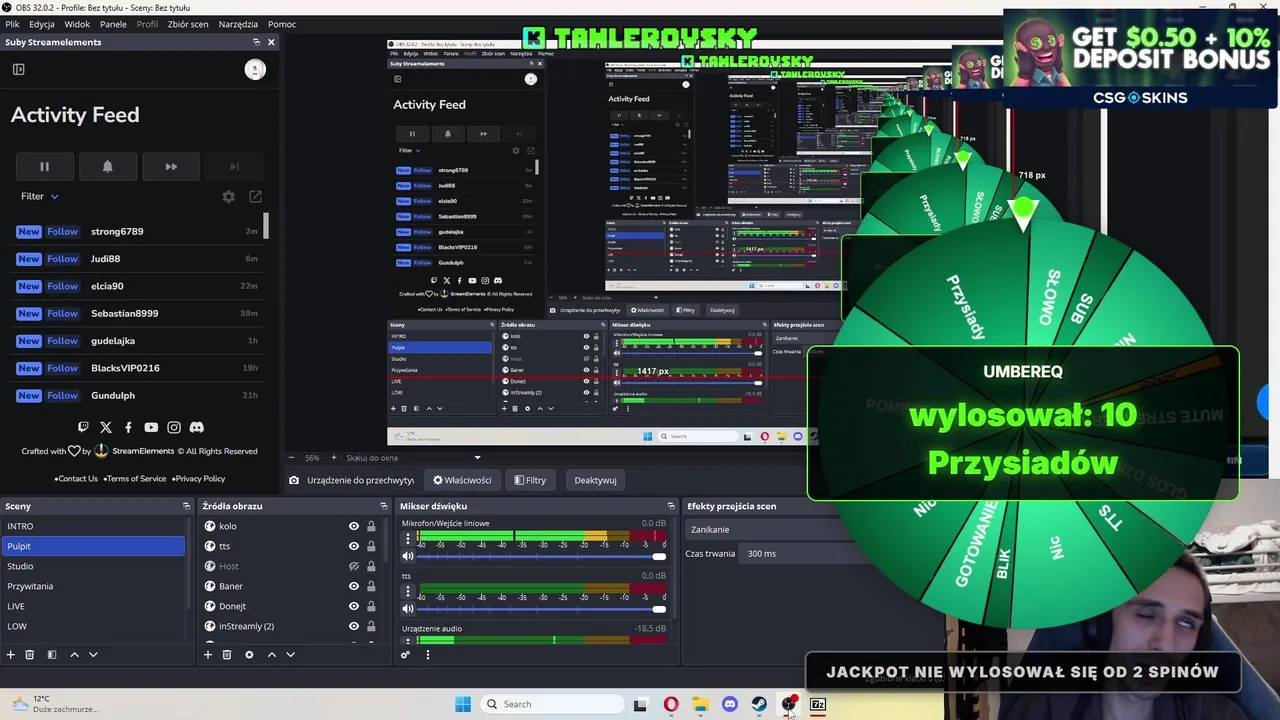This screenshot has height=720, width=1280.
Task: Open the Facebook social icon
Action: click(128, 427)
